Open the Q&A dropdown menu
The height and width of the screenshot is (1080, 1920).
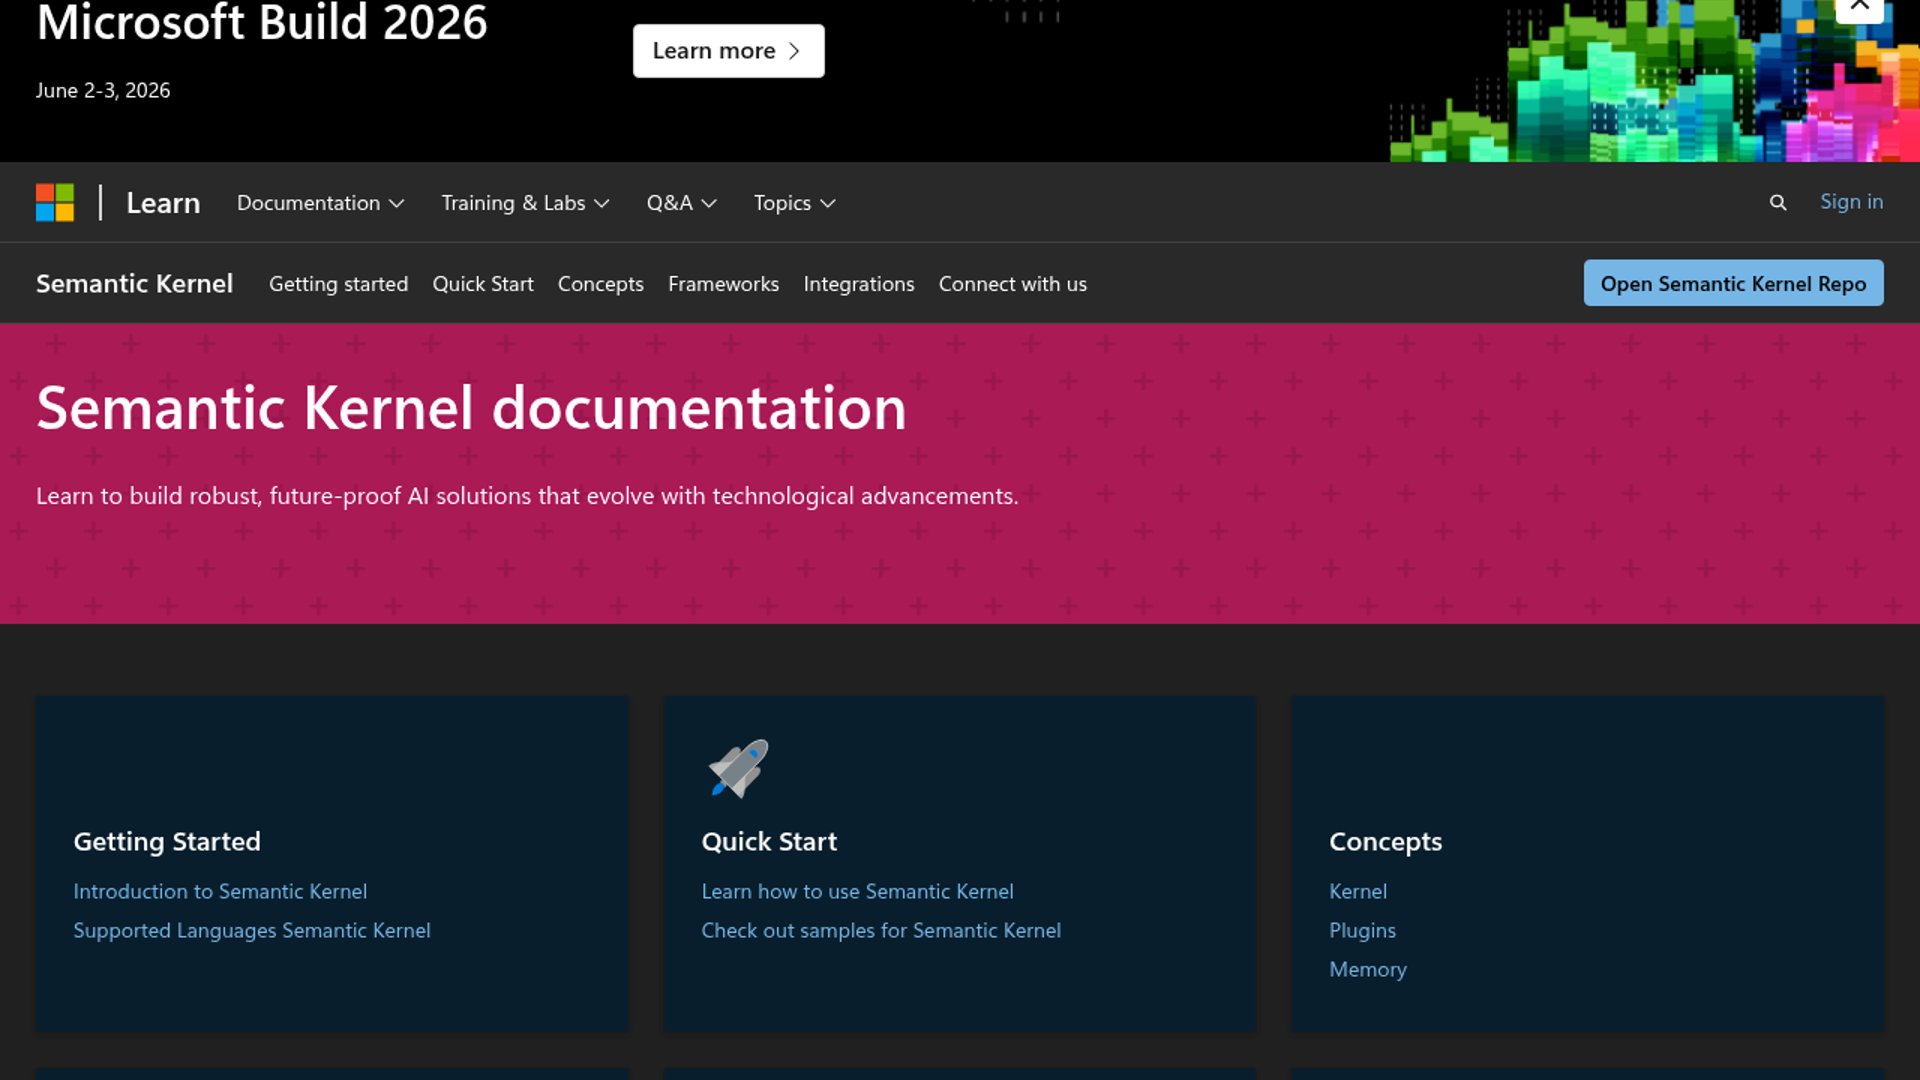681,203
